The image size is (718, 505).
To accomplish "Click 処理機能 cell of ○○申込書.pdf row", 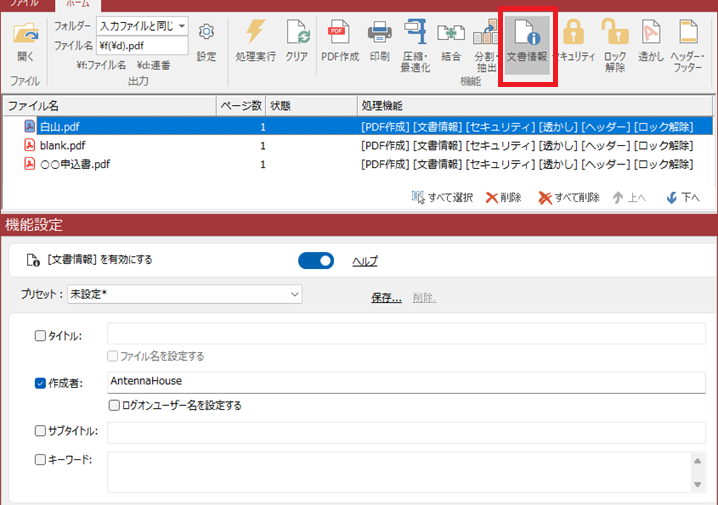I will tap(527, 163).
